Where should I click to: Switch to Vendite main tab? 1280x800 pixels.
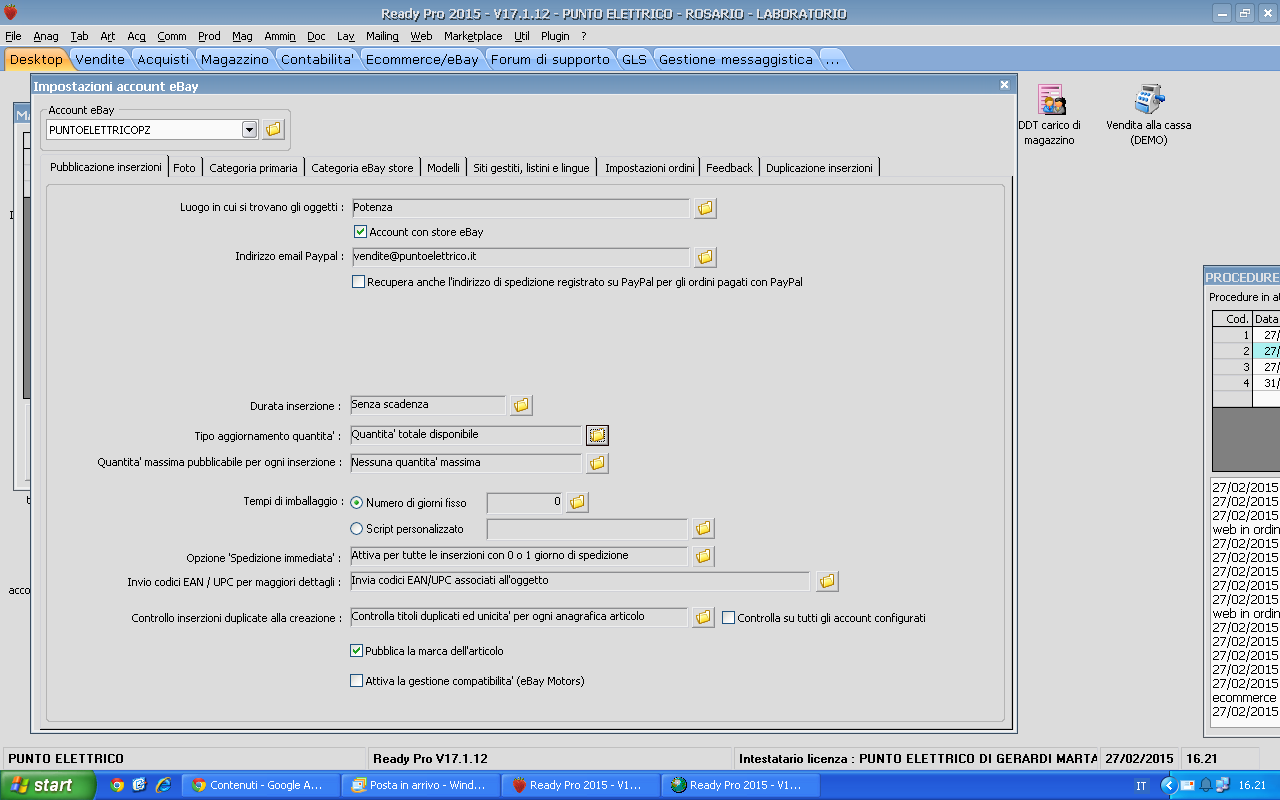(x=100, y=60)
